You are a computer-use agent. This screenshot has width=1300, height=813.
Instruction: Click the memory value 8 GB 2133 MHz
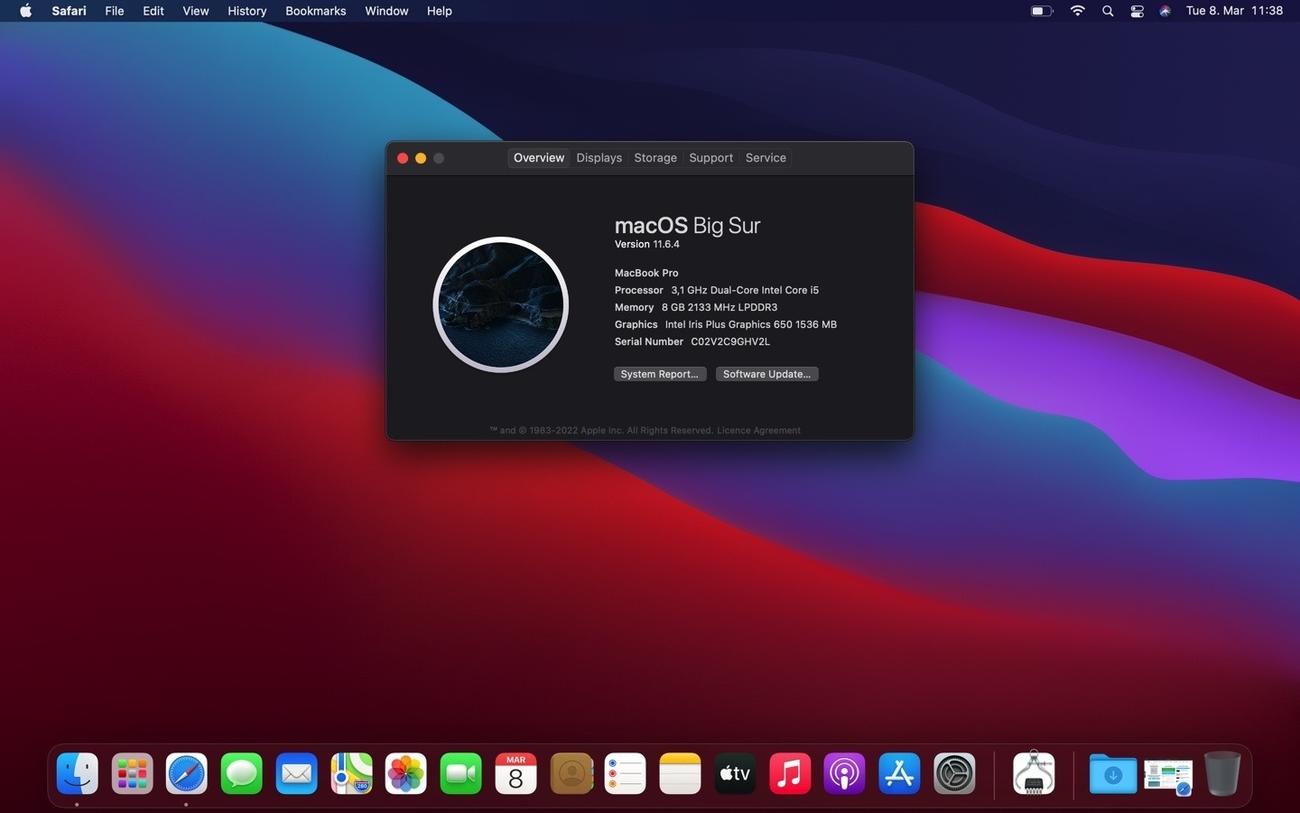[x=719, y=307]
